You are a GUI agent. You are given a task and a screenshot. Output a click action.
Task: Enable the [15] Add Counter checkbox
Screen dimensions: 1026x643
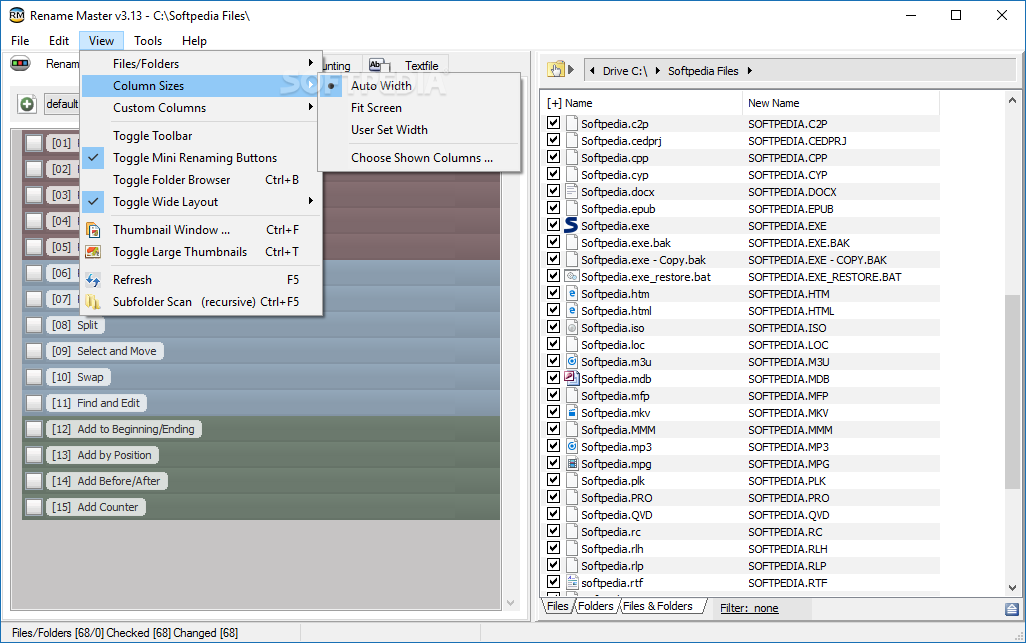(x=34, y=507)
